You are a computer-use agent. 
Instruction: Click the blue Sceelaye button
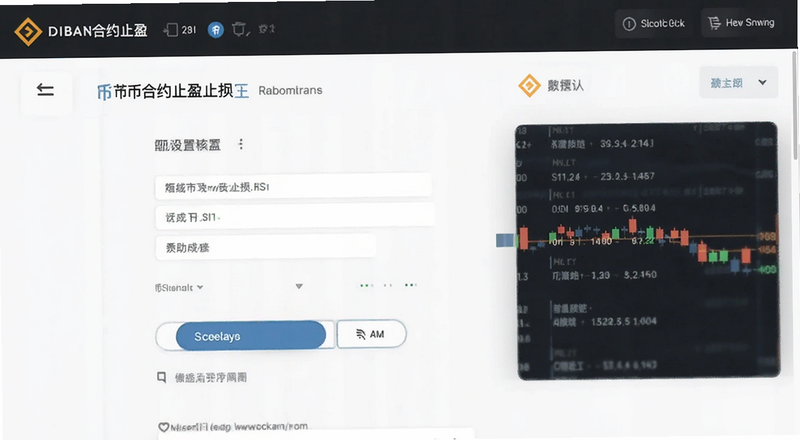[x=251, y=336]
